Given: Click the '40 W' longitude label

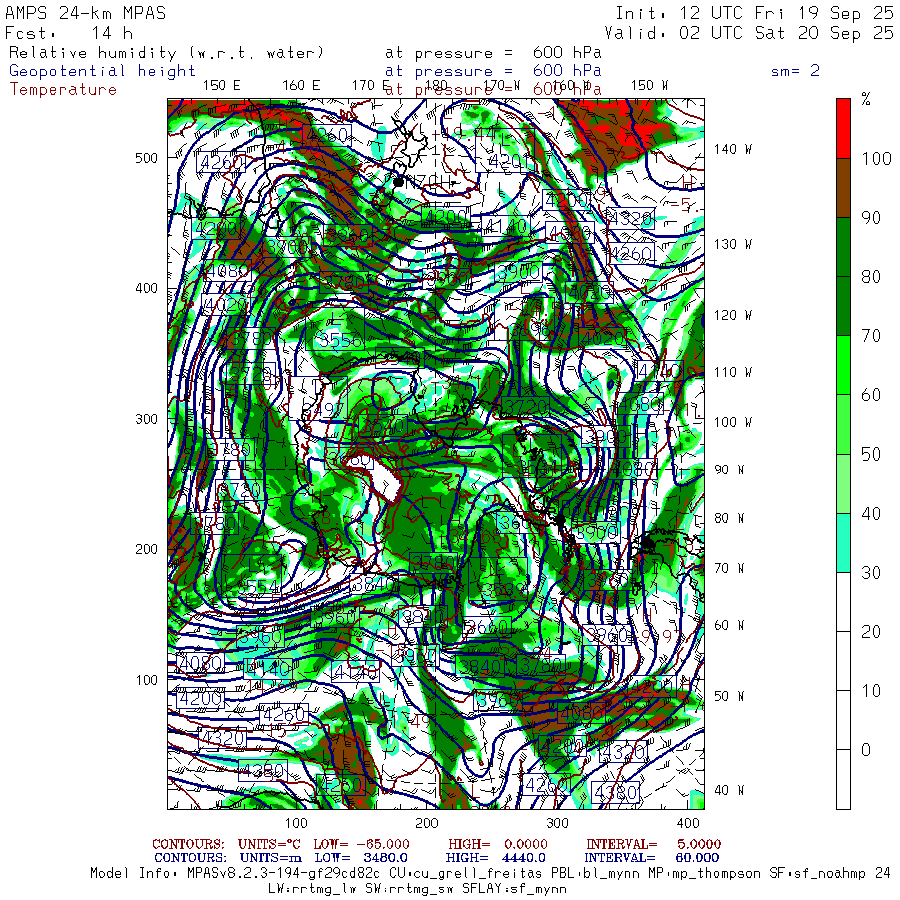Looking at the screenshot, I should pyautogui.click(x=729, y=790).
